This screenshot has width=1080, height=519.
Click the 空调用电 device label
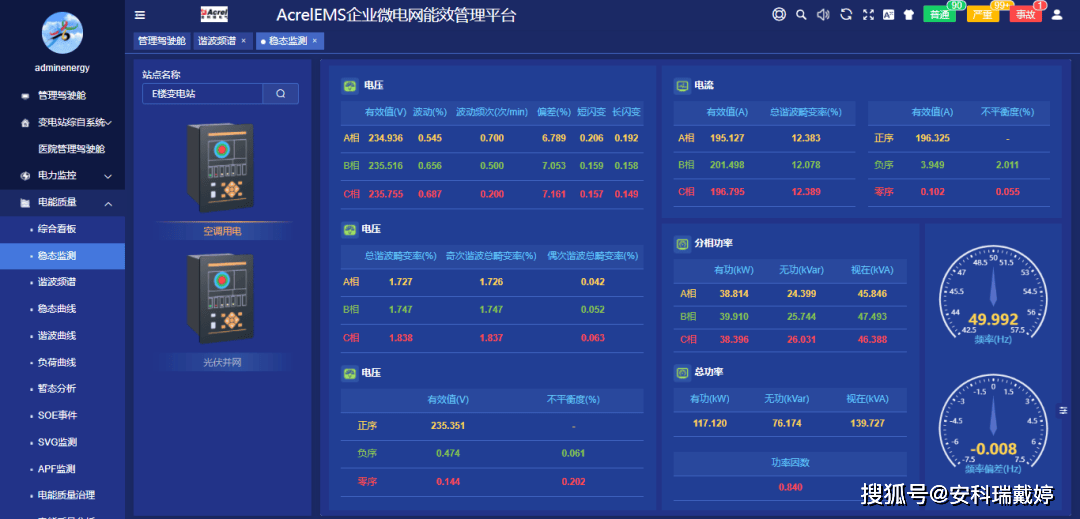click(222, 232)
